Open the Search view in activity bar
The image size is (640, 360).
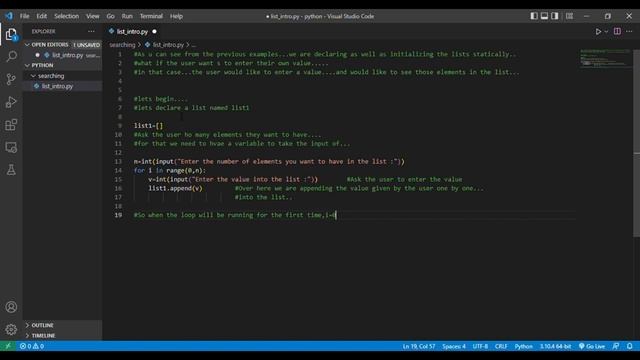[x=11, y=56]
